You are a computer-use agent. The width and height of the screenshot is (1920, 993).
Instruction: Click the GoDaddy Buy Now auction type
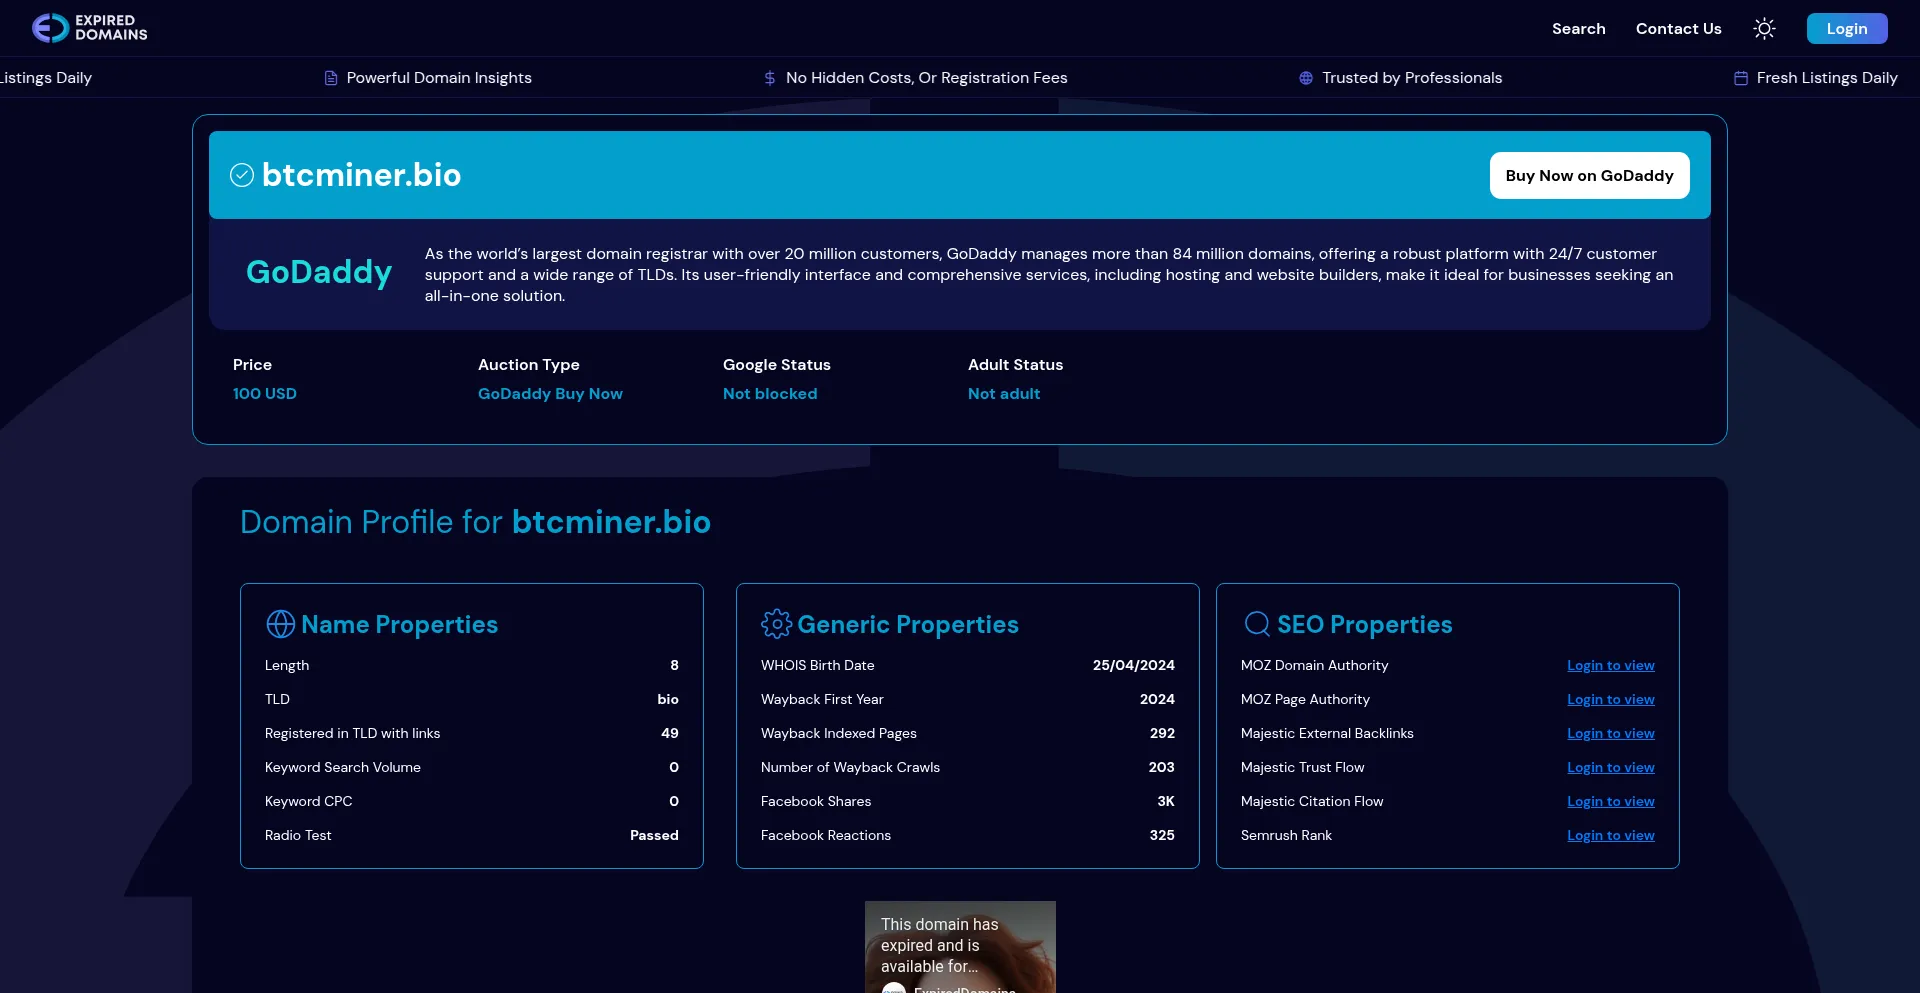tap(550, 394)
